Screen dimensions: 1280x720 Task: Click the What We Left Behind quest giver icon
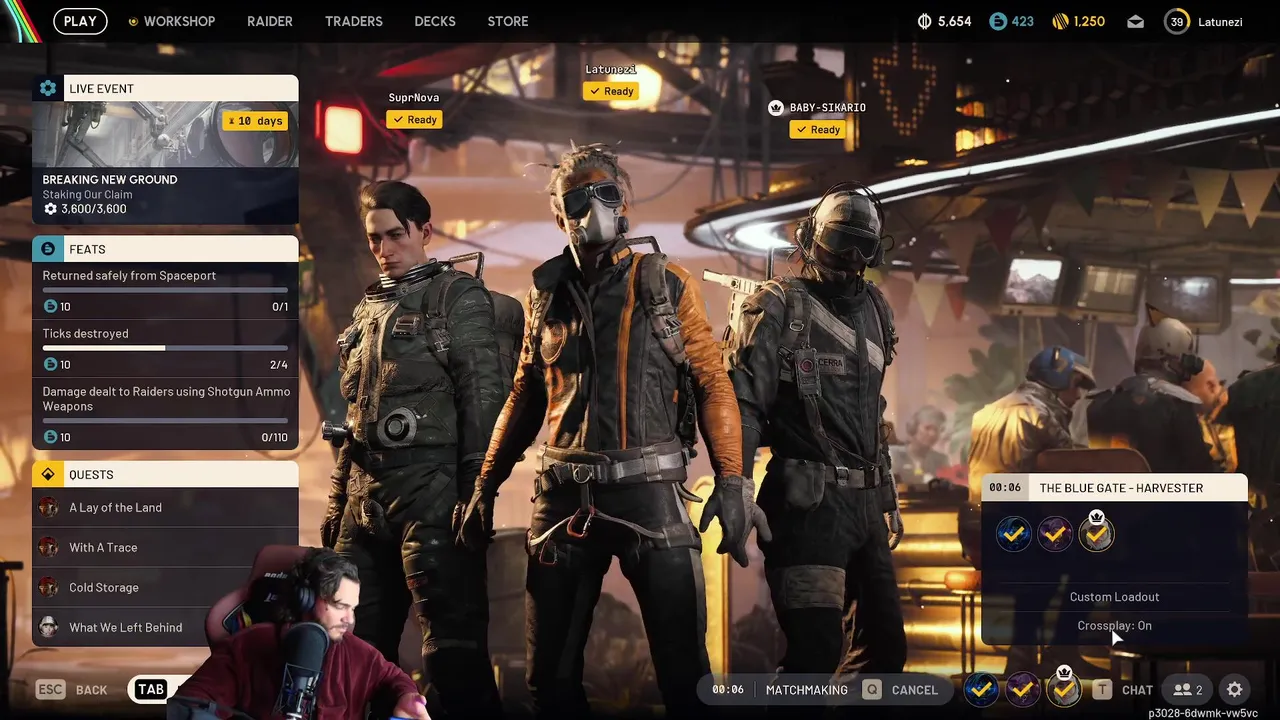[48, 627]
